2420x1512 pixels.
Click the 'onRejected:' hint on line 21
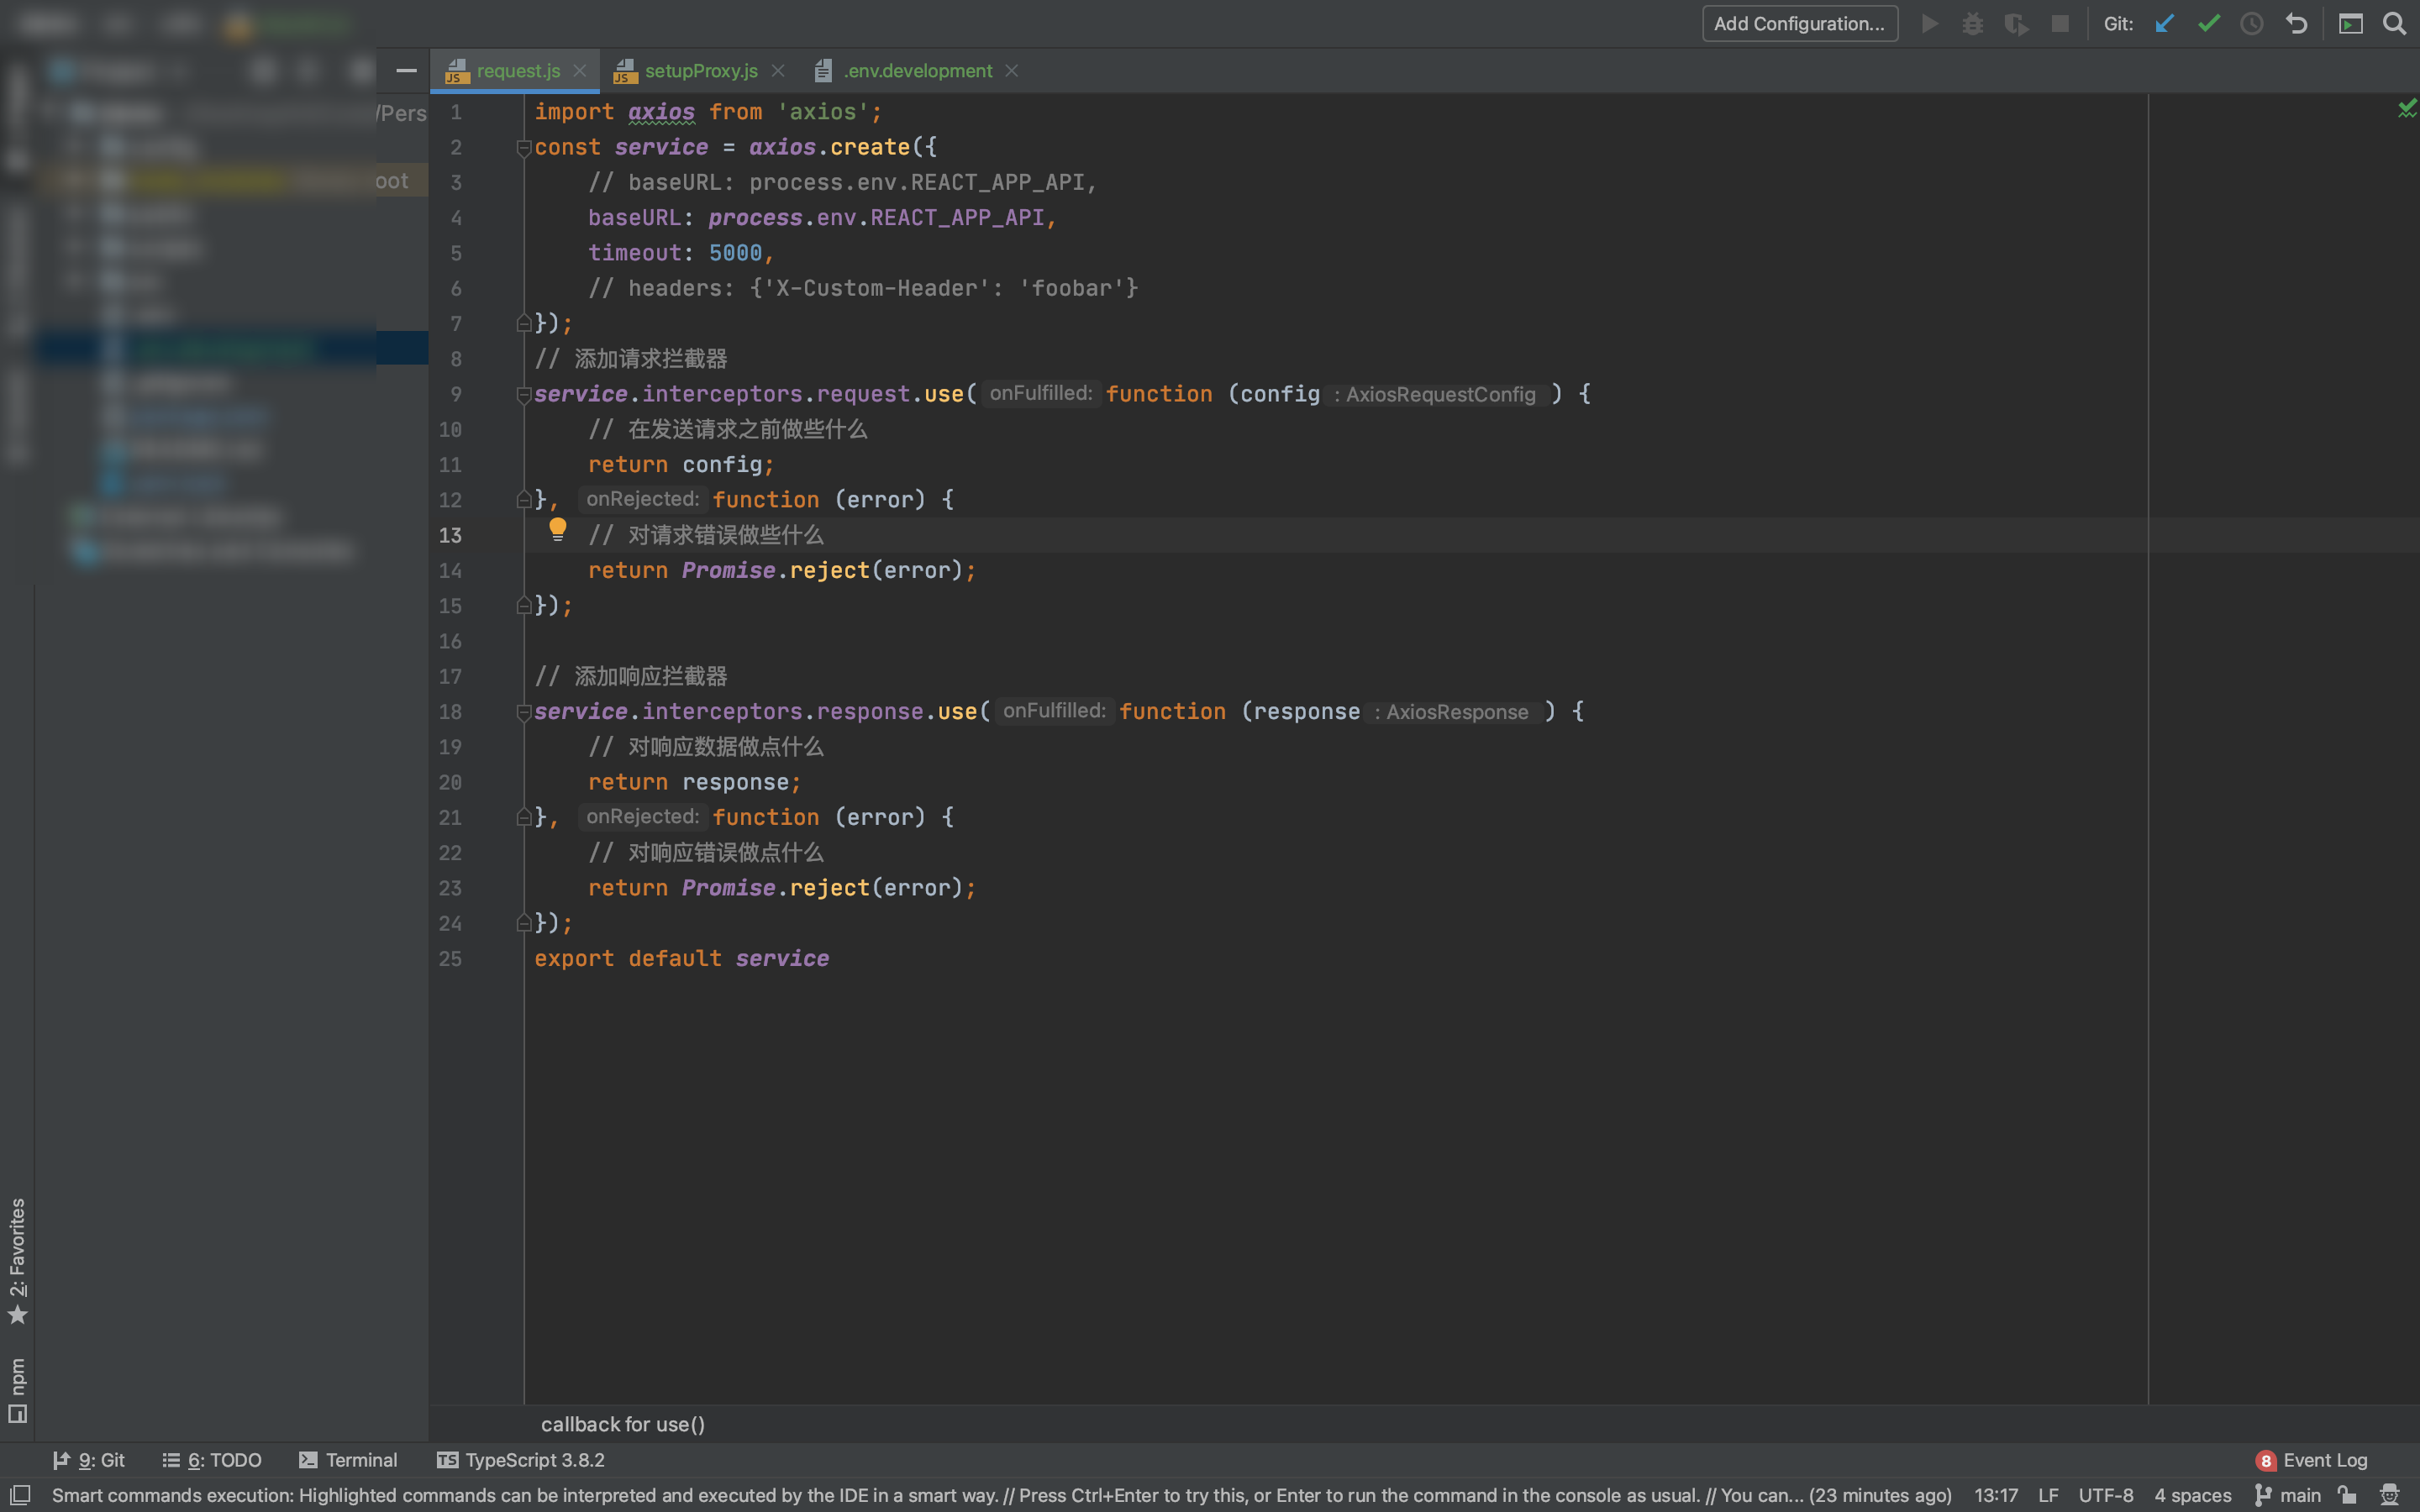[x=642, y=817]
